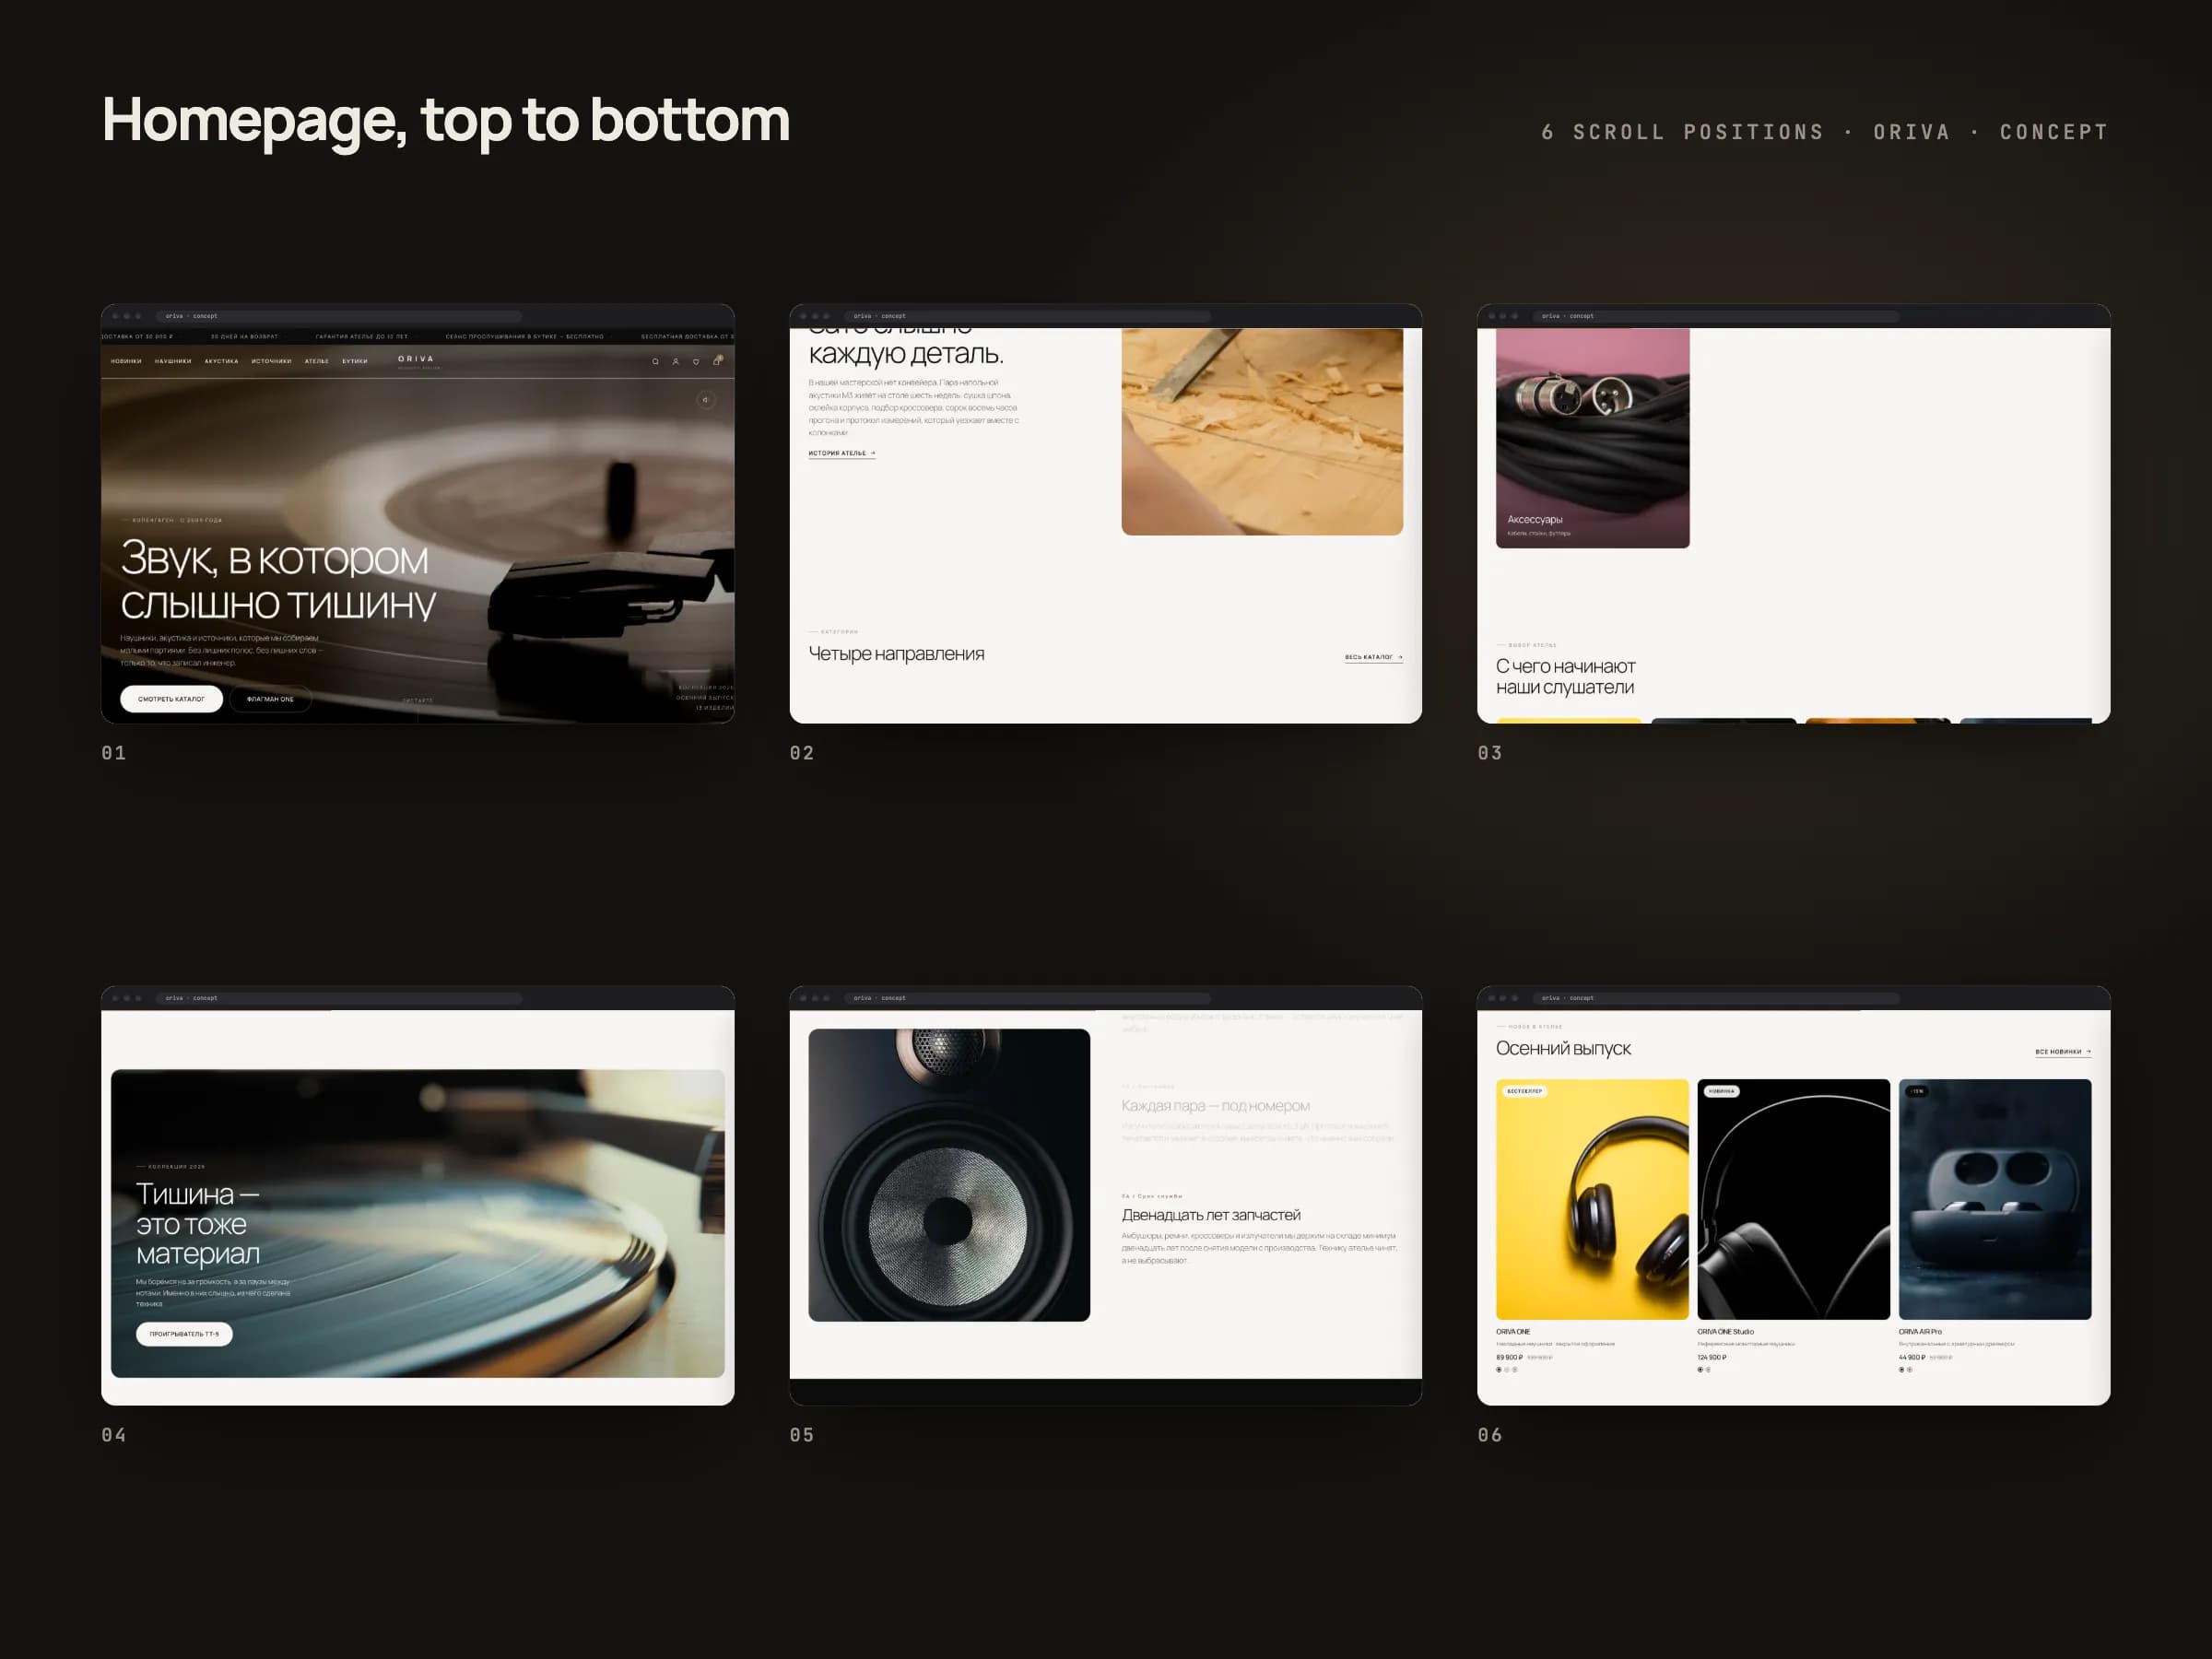Viewport: 2212px width, 1659px height.
Task: Click the СМОТРЕТЬ КАТАЛОГ button
Action: coord(171,699)
